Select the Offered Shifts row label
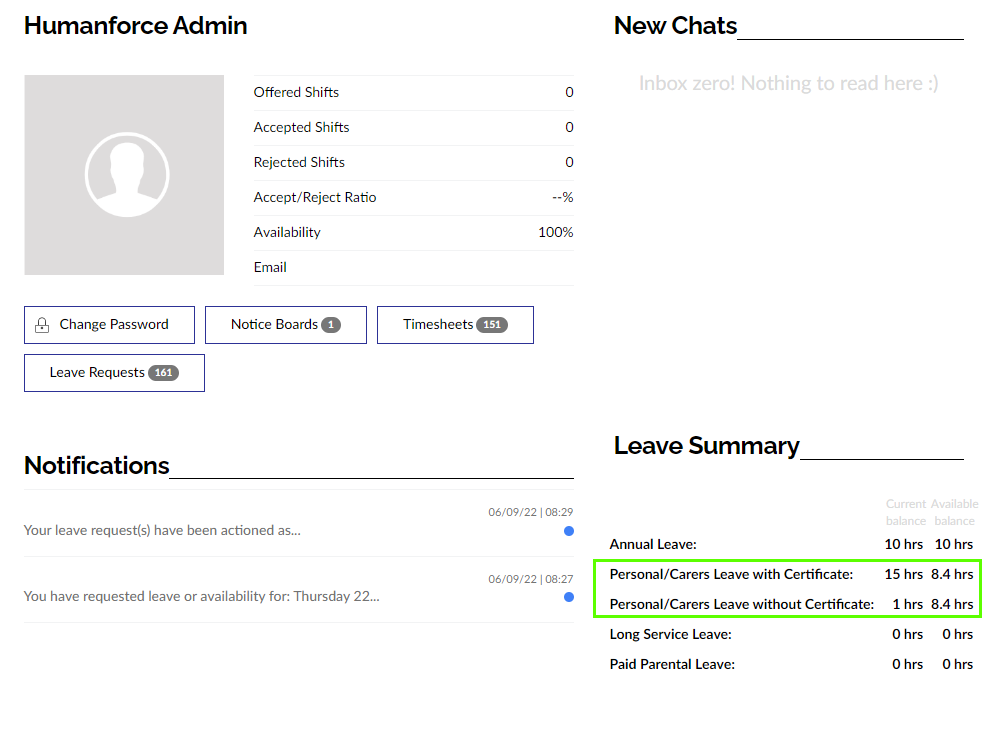This screenshot has width=984, height=729. tap(296, 93)
